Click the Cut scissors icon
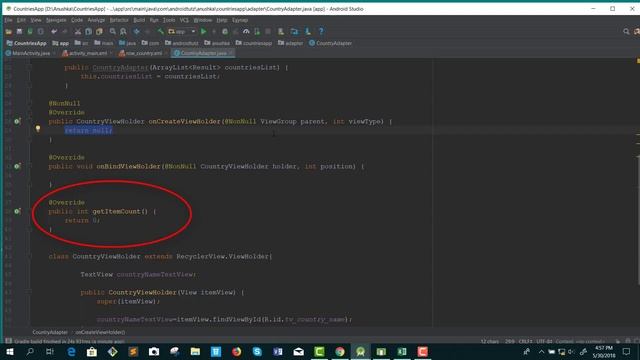 [78, 31]
